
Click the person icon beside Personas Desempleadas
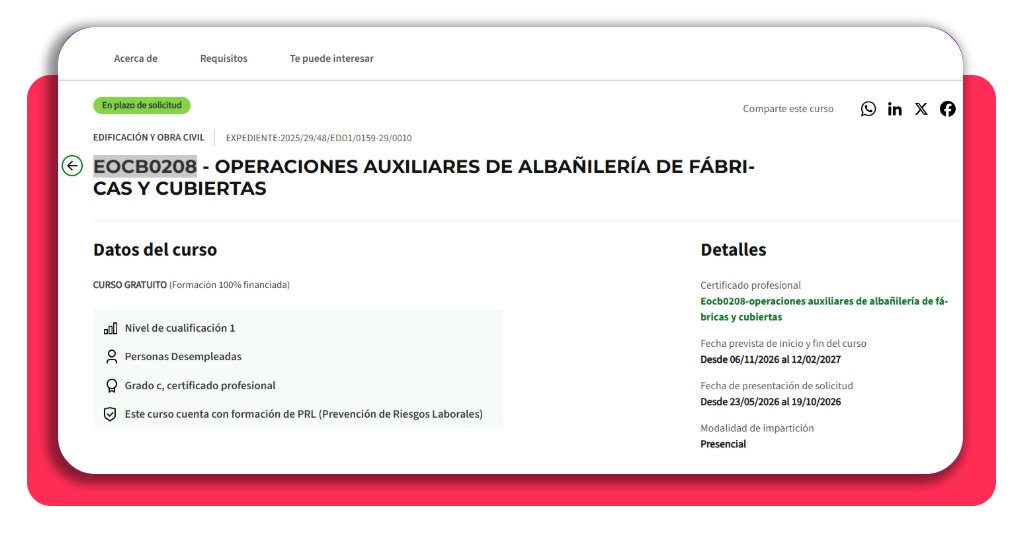click(111, 356)
